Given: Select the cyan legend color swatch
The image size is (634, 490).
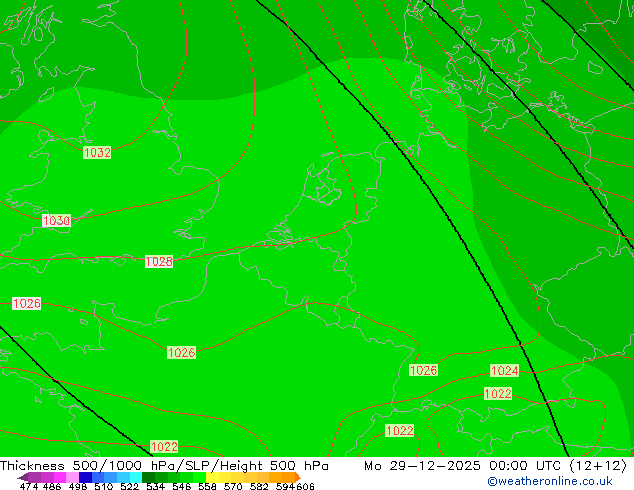Looking at the screenshot, I should [x=136, y=477].
